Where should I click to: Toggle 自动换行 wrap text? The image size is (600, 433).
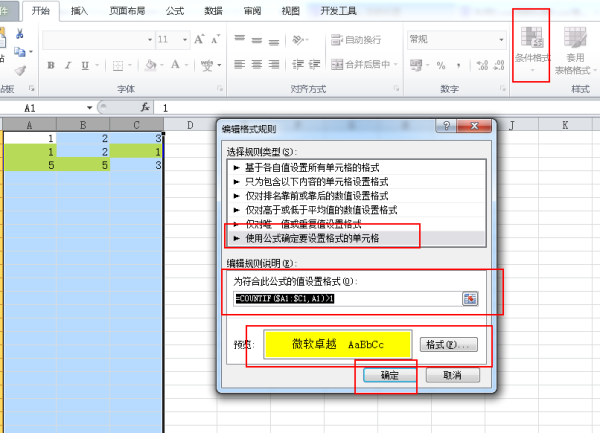356,39
